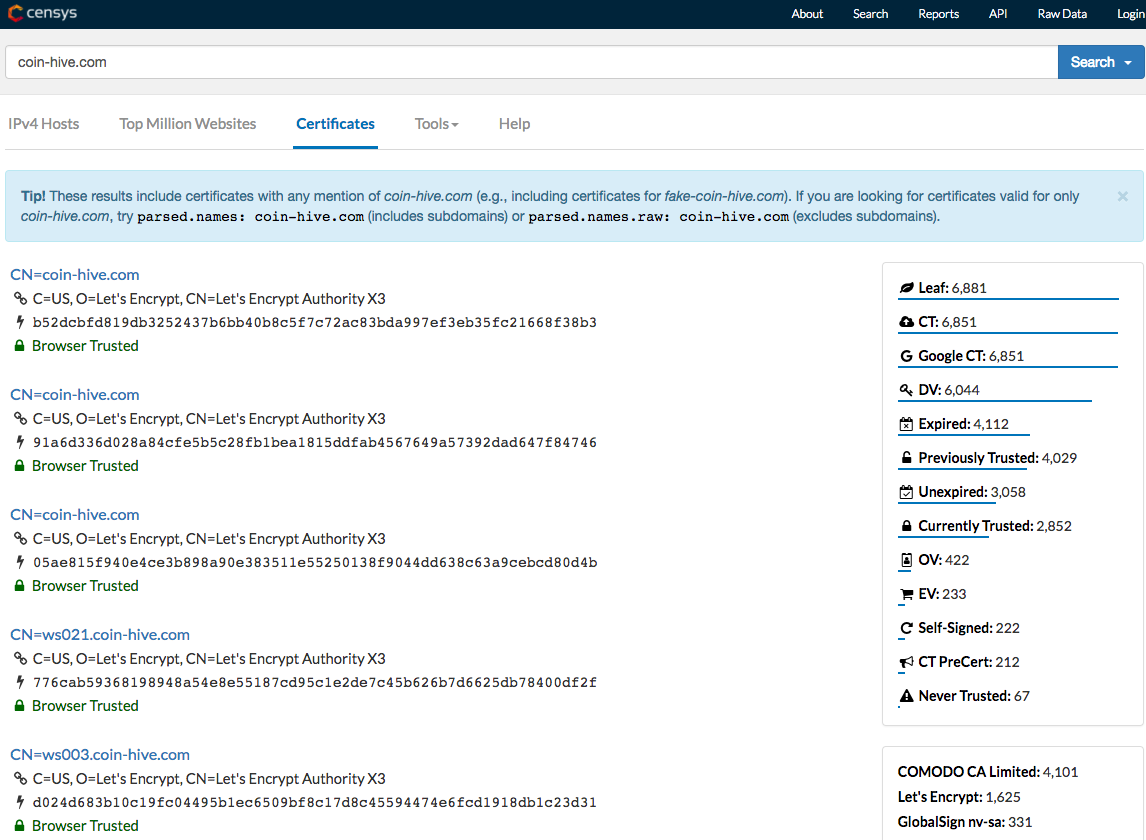This screenshot has width=1146, height=840.
Task: Open Raw Data in top navigation
Action: pyautogui.click(x=1062, y=14)
